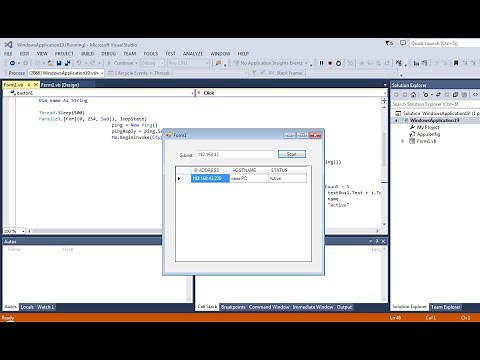Open the DEBUG menu
This screenshot has height=360, width=480.
109,54
